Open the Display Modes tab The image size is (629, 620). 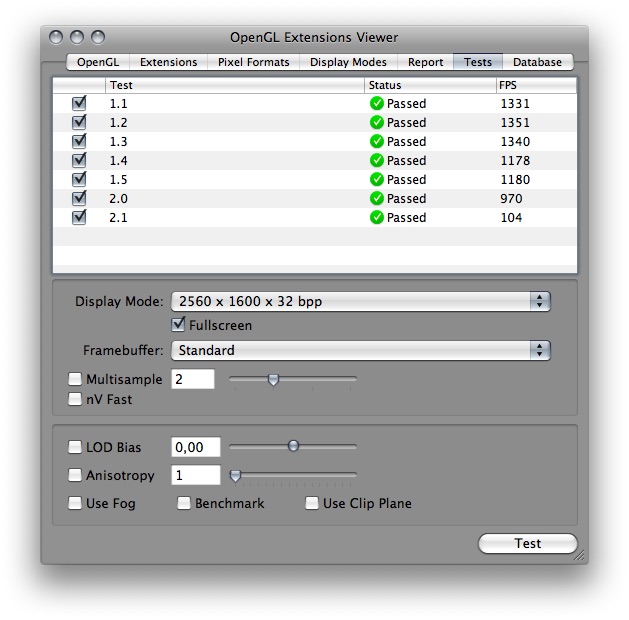coord(348,62)
